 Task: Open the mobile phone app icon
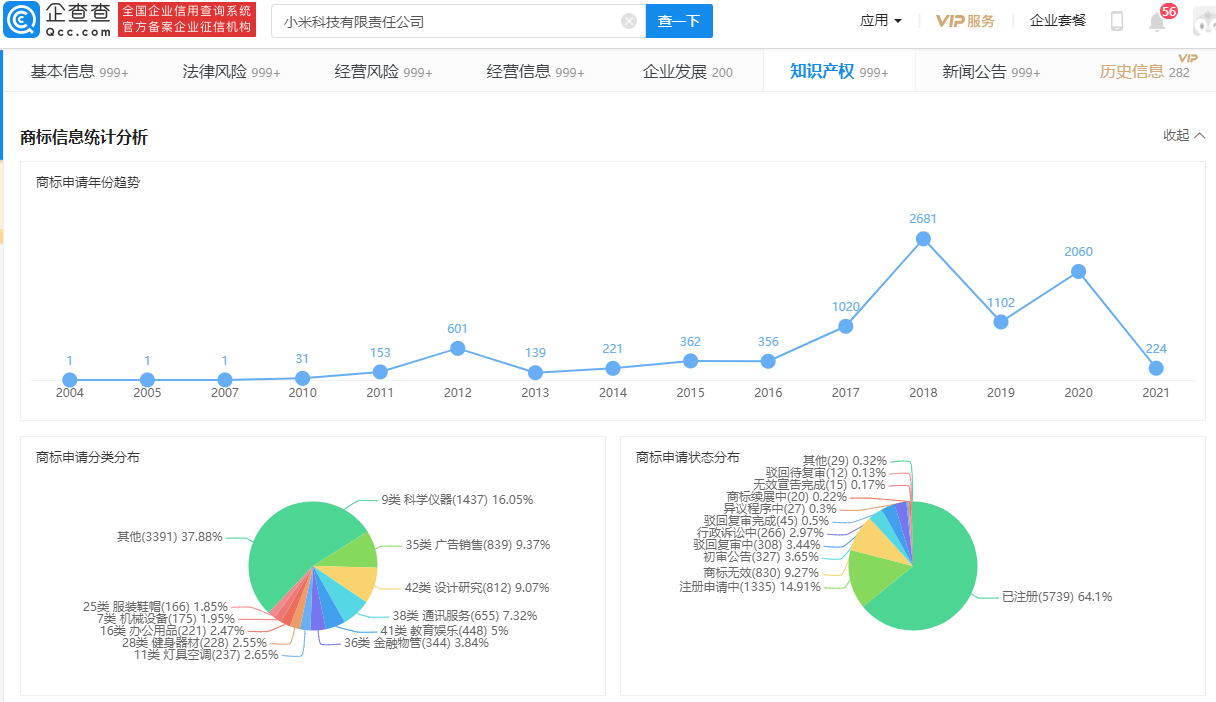tap(1117, 21)
